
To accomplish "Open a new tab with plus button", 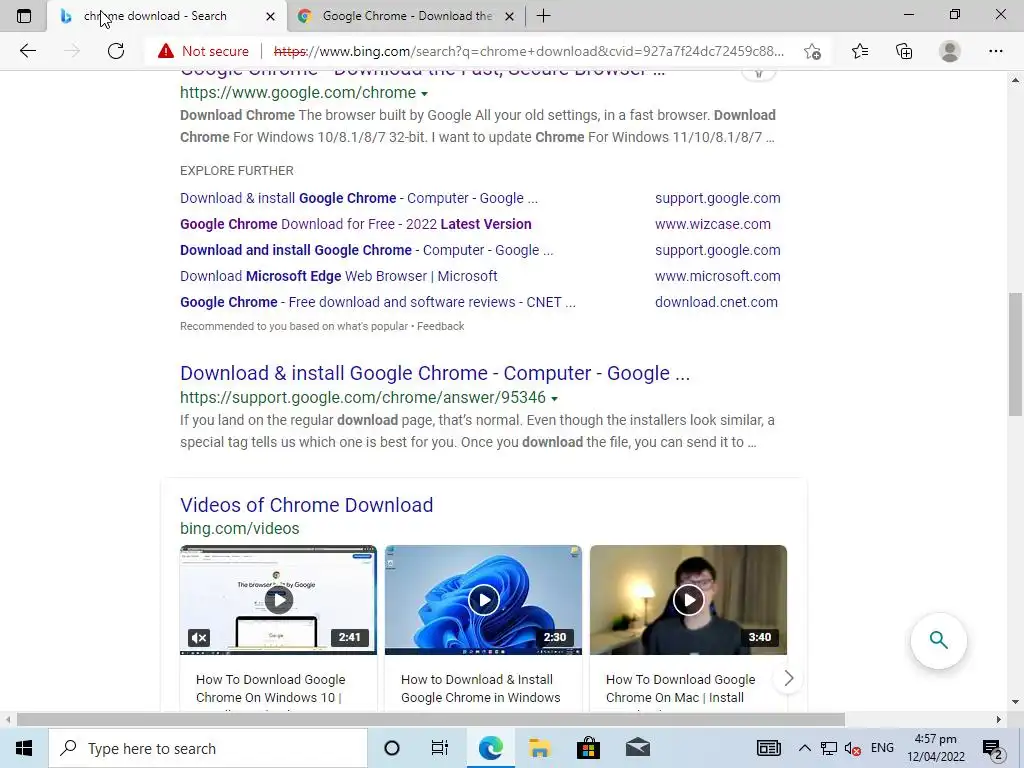I will 543,16.
